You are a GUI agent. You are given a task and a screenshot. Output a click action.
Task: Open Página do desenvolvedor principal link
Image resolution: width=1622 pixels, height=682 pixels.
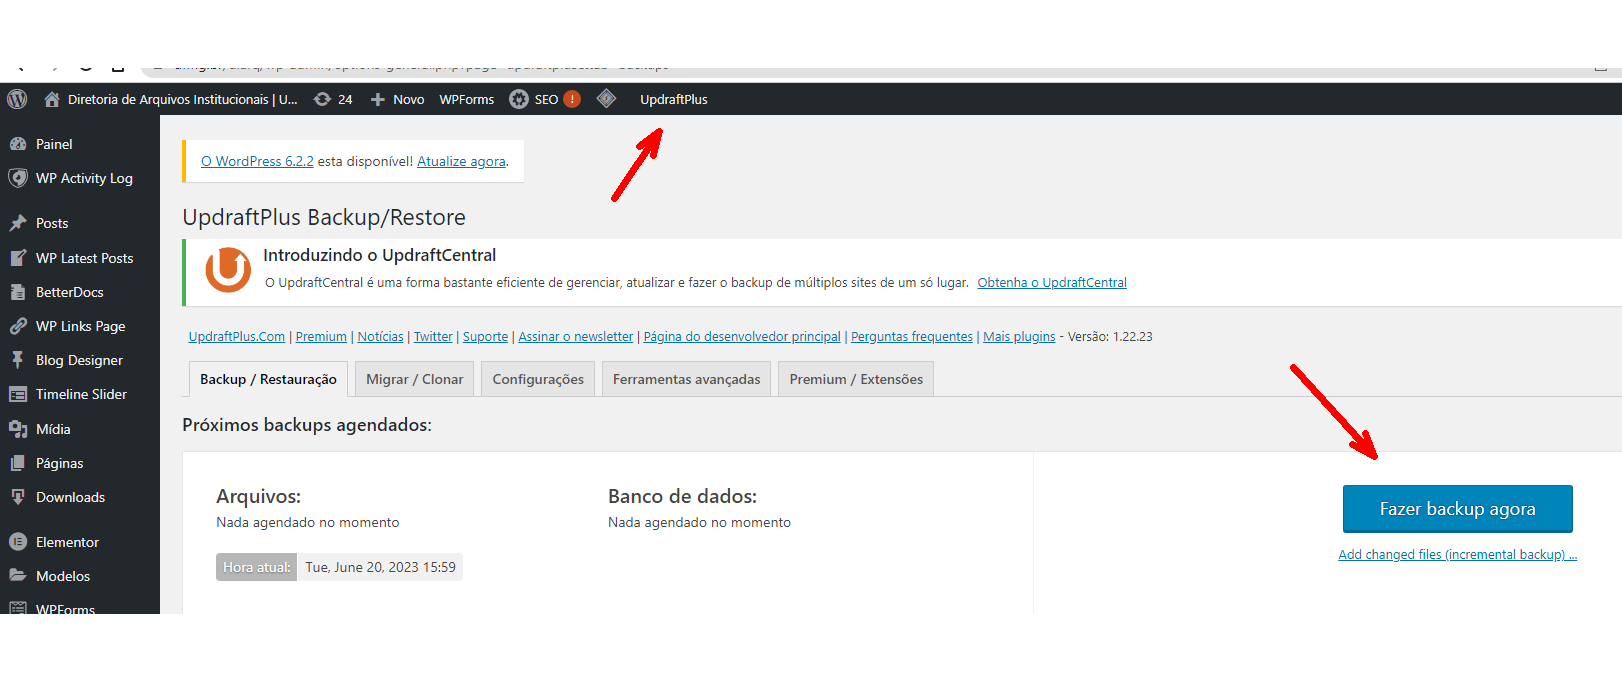click(x=742, y=337)
